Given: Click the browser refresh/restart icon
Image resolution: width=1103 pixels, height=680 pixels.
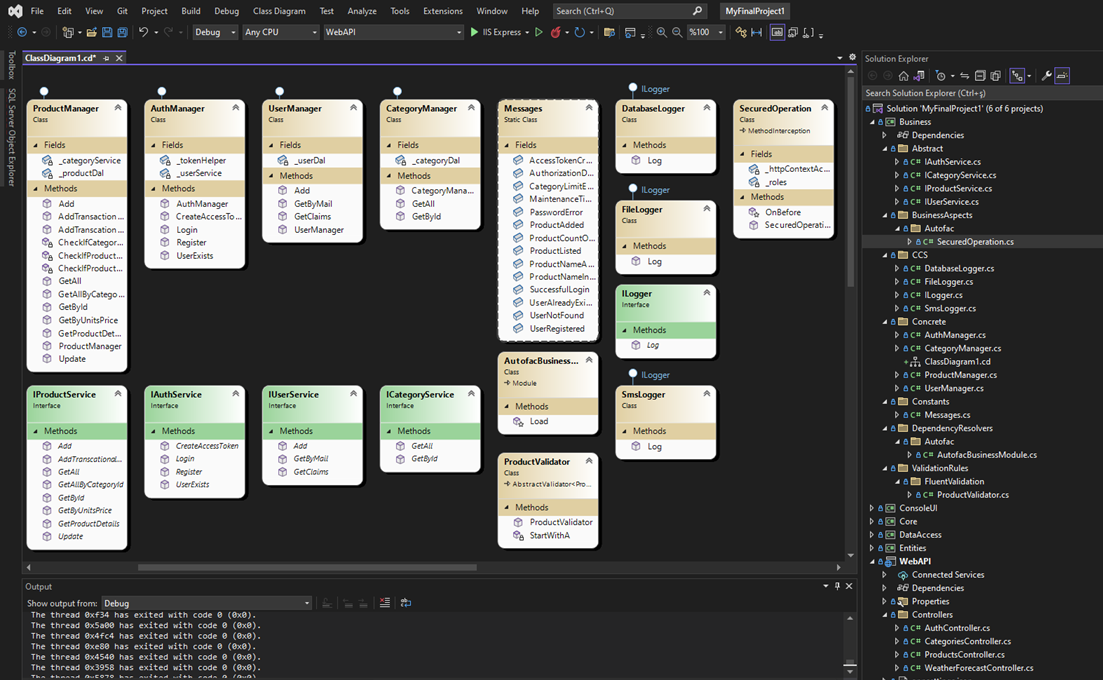Looking at the screenshot, I should [x=580, y=32].
